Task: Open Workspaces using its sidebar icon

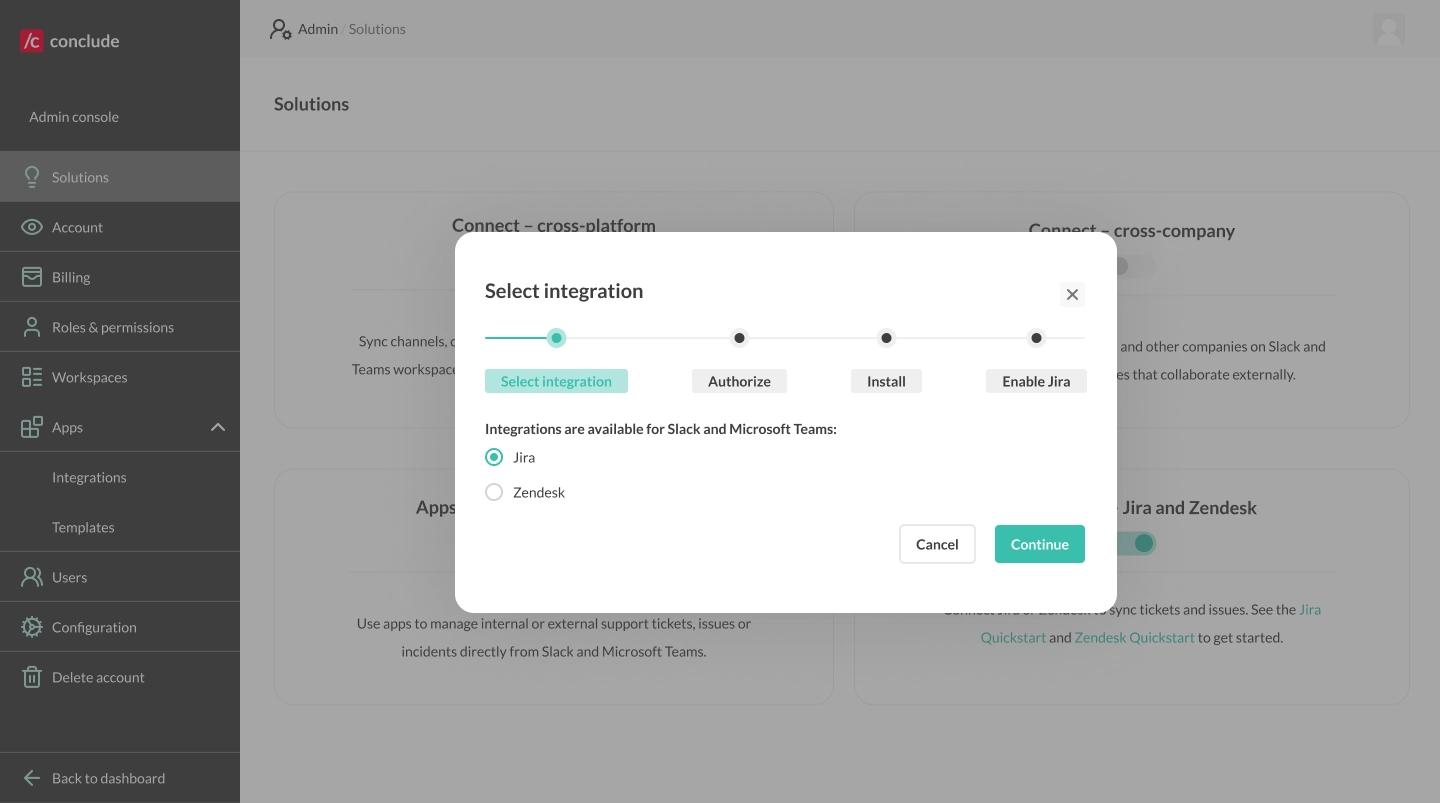Action: [31, 376]
